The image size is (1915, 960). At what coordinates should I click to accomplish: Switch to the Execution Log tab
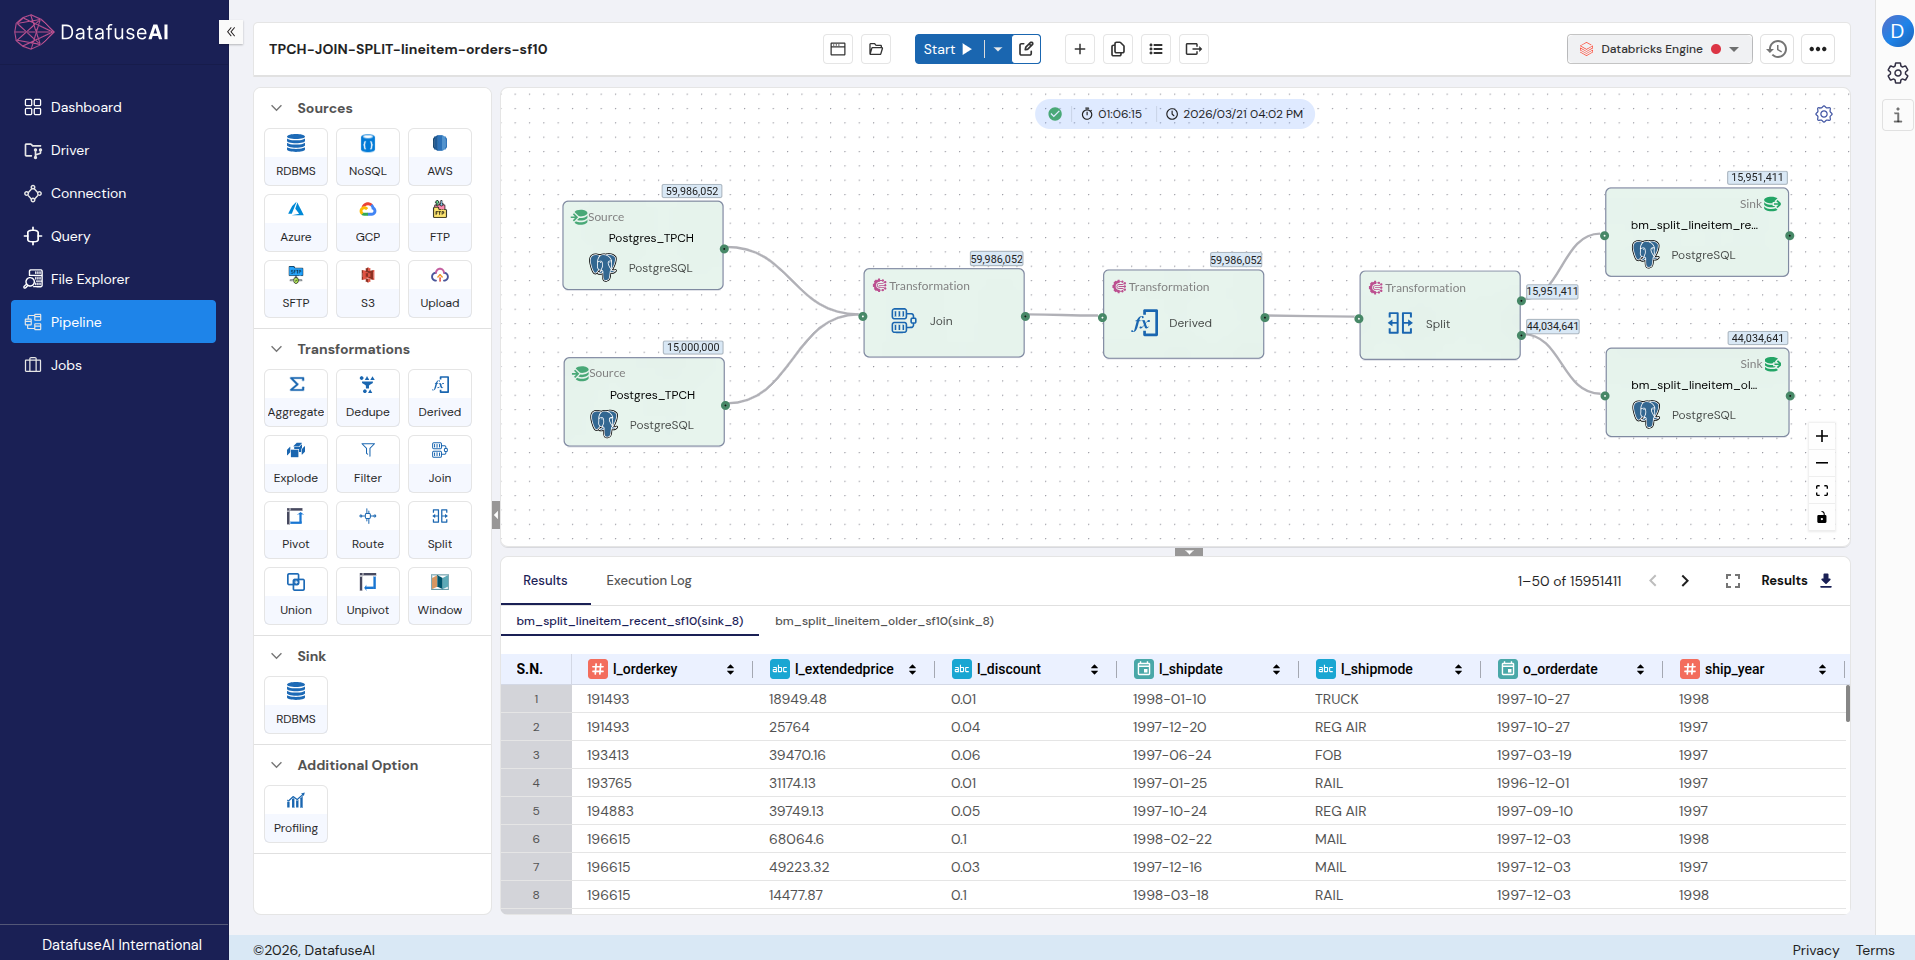pyautogui.click(x=648, y=580)
